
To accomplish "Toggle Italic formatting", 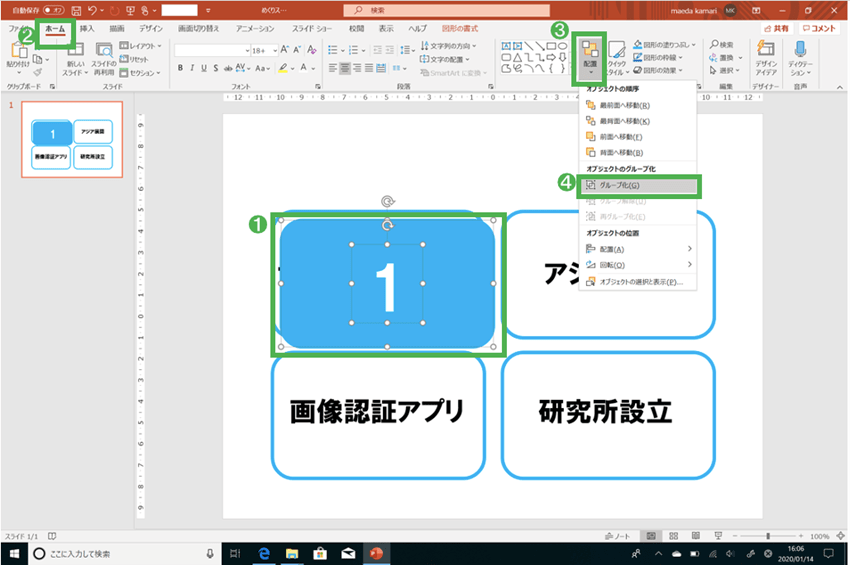I will tap(192, 68).
